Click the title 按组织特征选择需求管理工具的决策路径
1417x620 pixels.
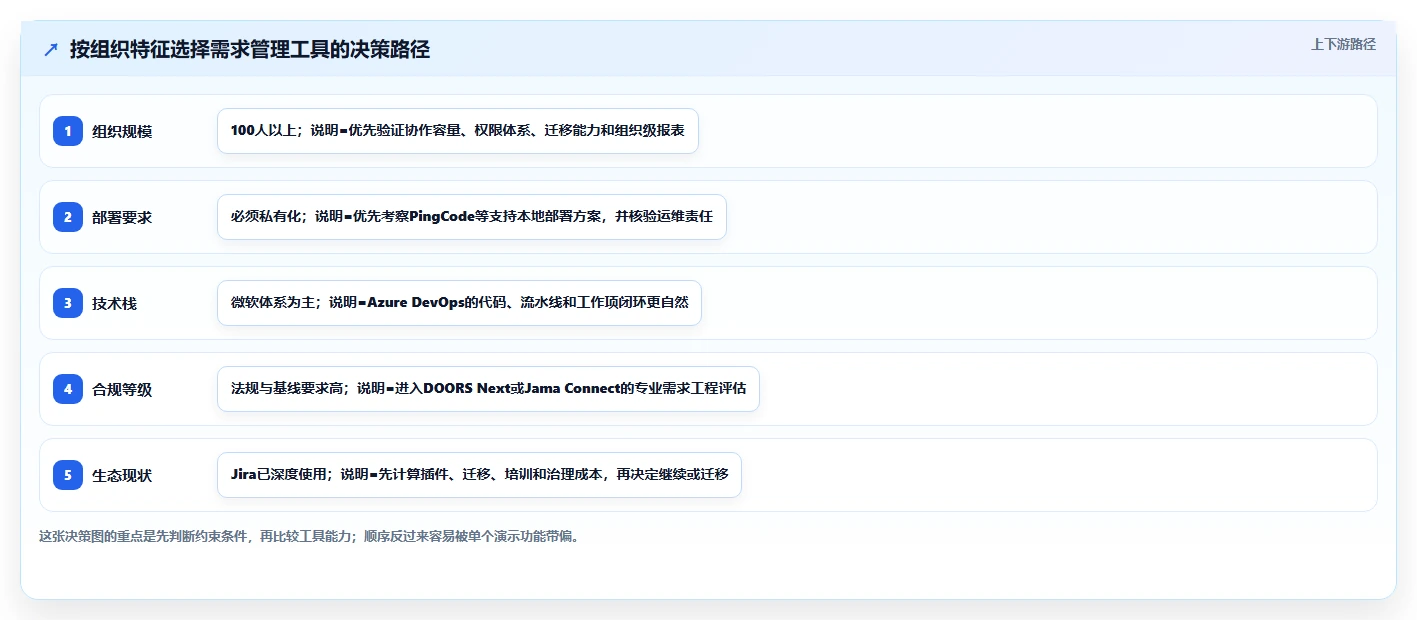point(250,49)
